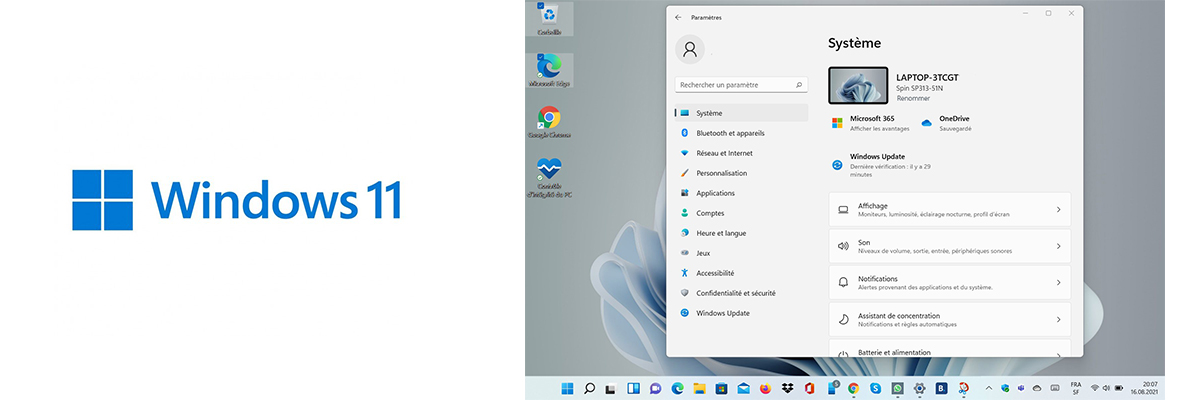Open Accessibilité in the sidebar
Viewport: 1200px width, 400px height.
[741, 273]
